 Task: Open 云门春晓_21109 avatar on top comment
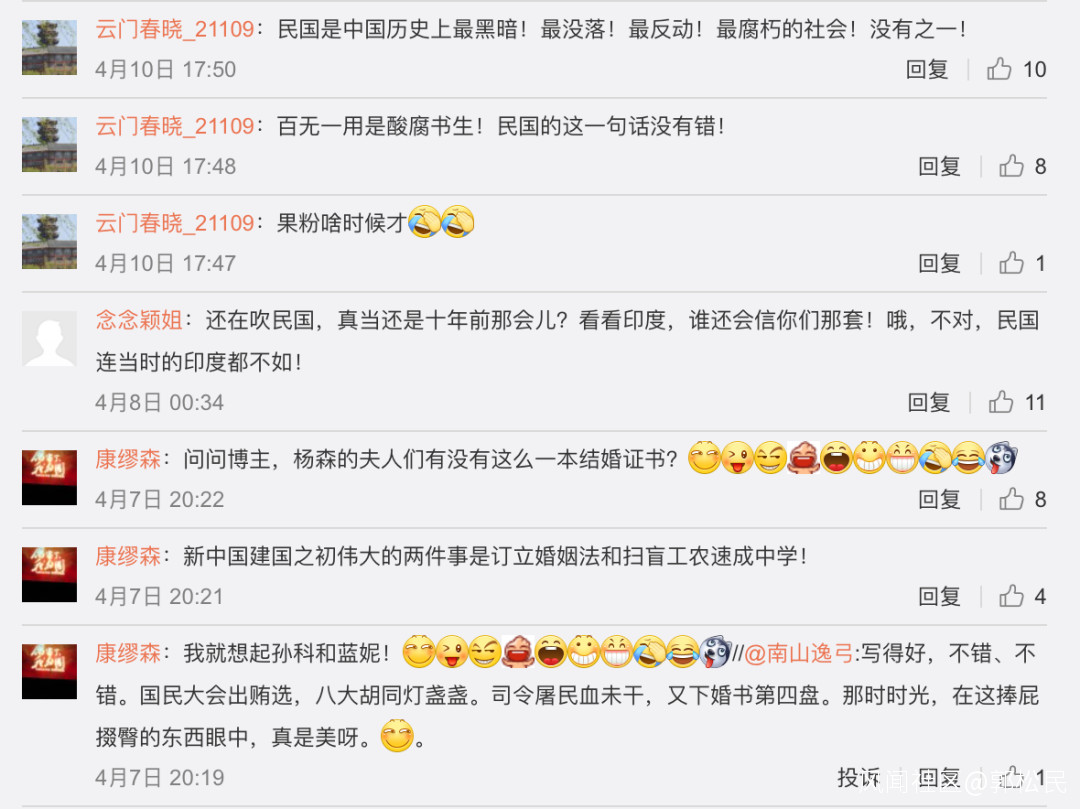tap(49, 48)
